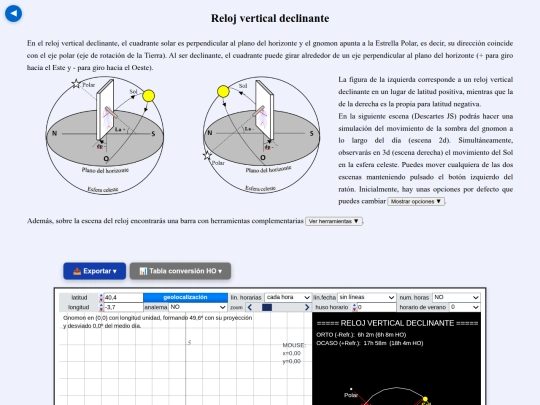Open the Exportar dropdown button
This screenshot has height=405, width=540.
click(x=95, y=271)
